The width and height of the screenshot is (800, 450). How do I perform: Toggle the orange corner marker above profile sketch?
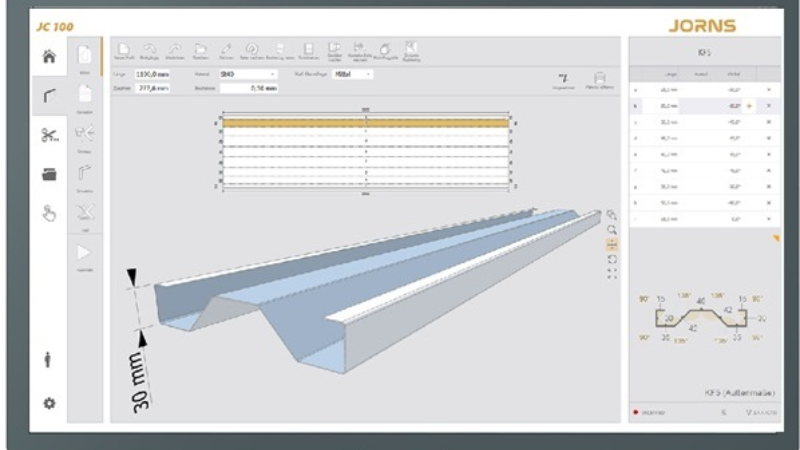775,238
